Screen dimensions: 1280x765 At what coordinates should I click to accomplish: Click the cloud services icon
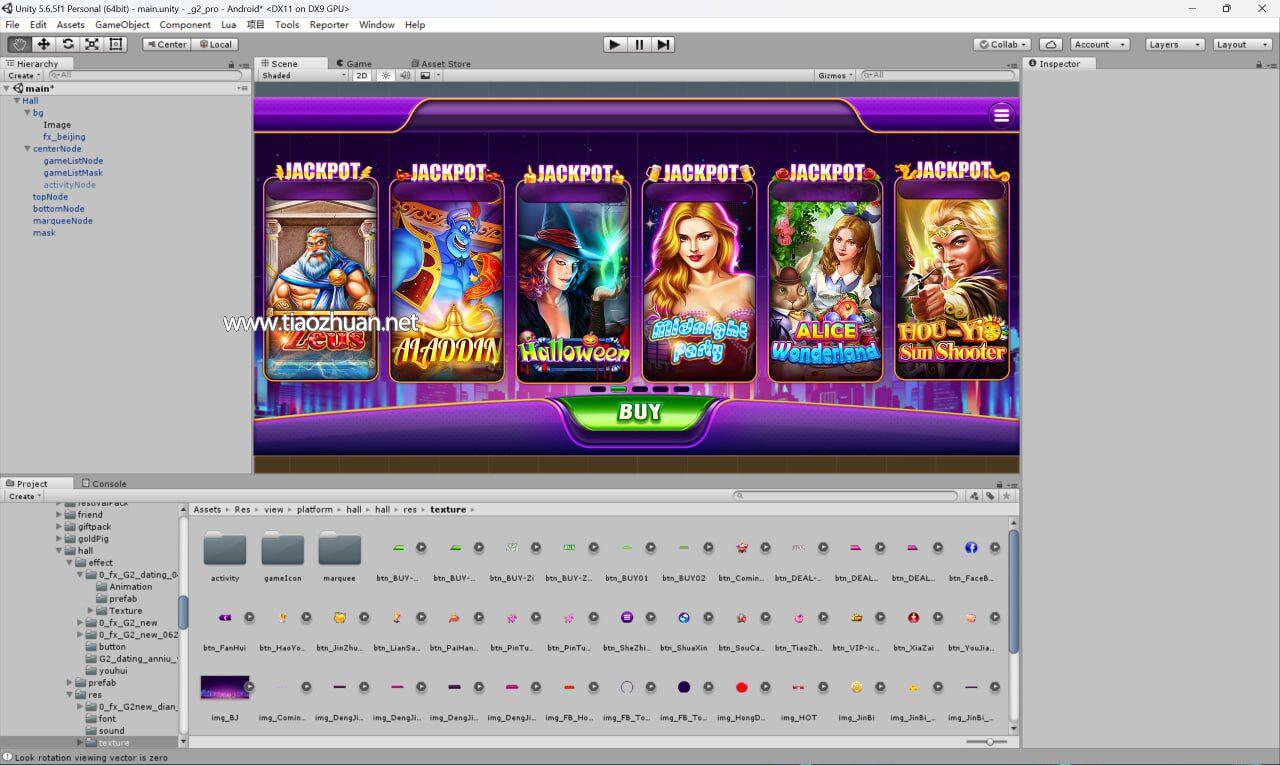coord(1051,44)
